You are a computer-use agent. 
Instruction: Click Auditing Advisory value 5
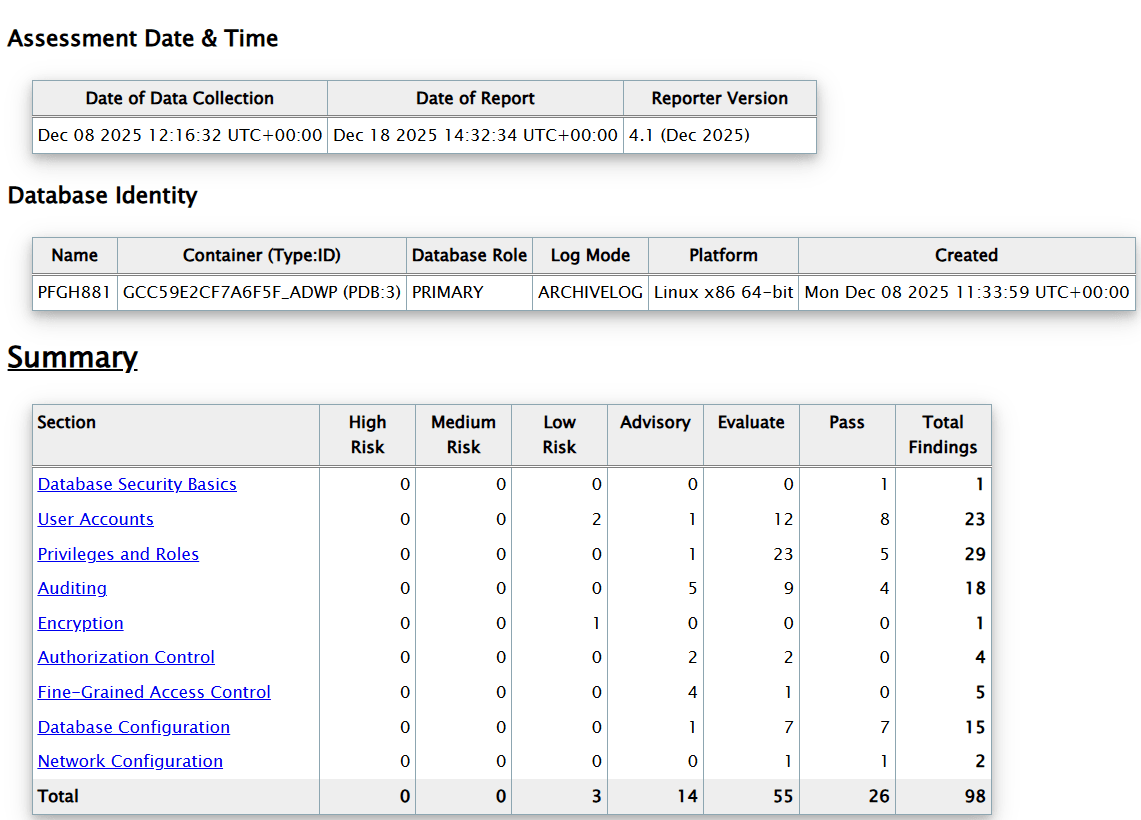[x=693, y=588]
